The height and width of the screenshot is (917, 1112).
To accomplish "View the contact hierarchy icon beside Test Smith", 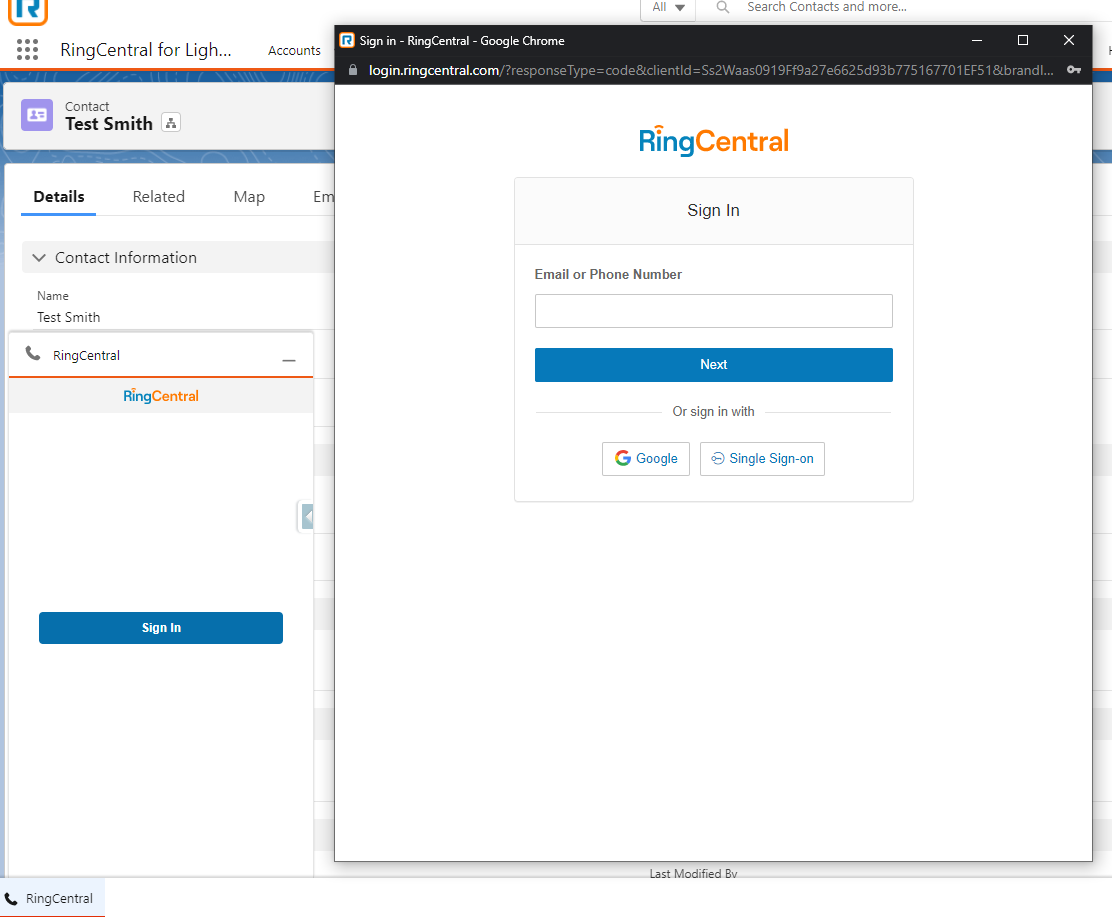I will (x=171, y=123).
